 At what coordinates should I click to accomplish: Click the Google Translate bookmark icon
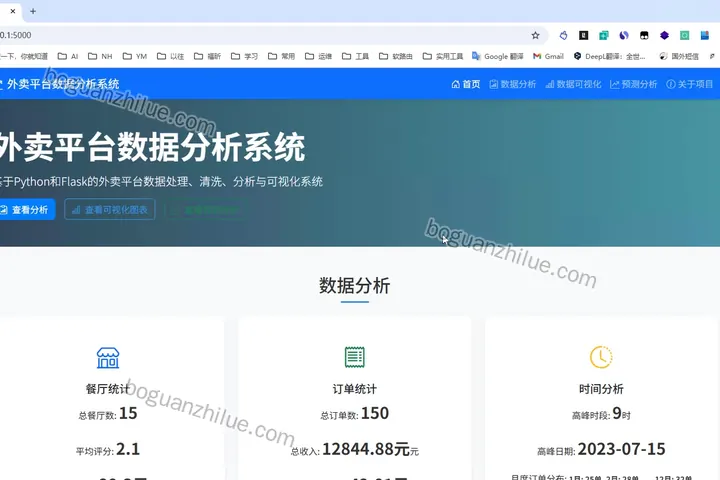click(x=476, y=56)
